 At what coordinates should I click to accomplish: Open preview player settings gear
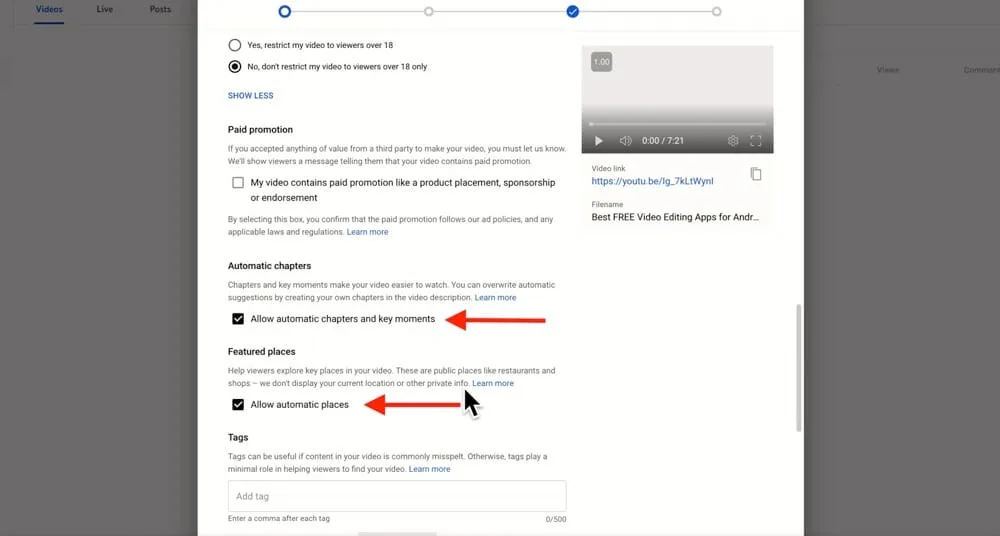733,141
